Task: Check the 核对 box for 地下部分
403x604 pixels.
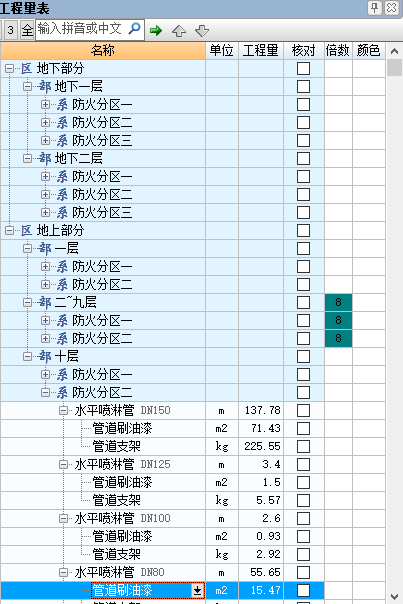Action: (304, 69)
